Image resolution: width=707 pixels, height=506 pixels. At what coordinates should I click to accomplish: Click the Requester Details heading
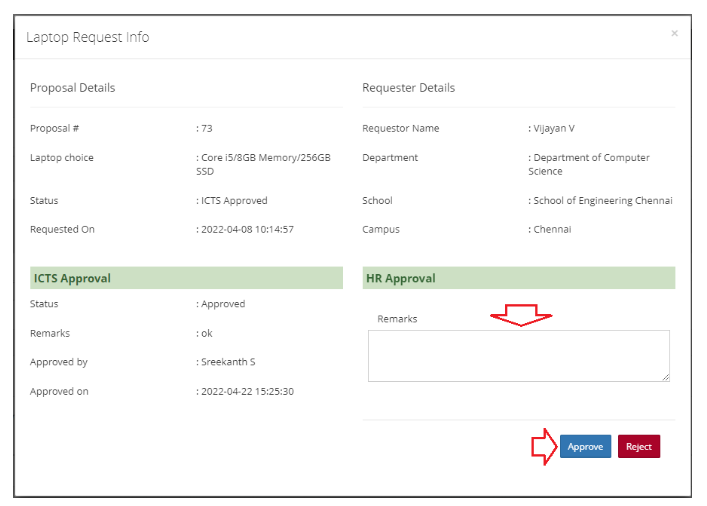(x=408, y=88)
